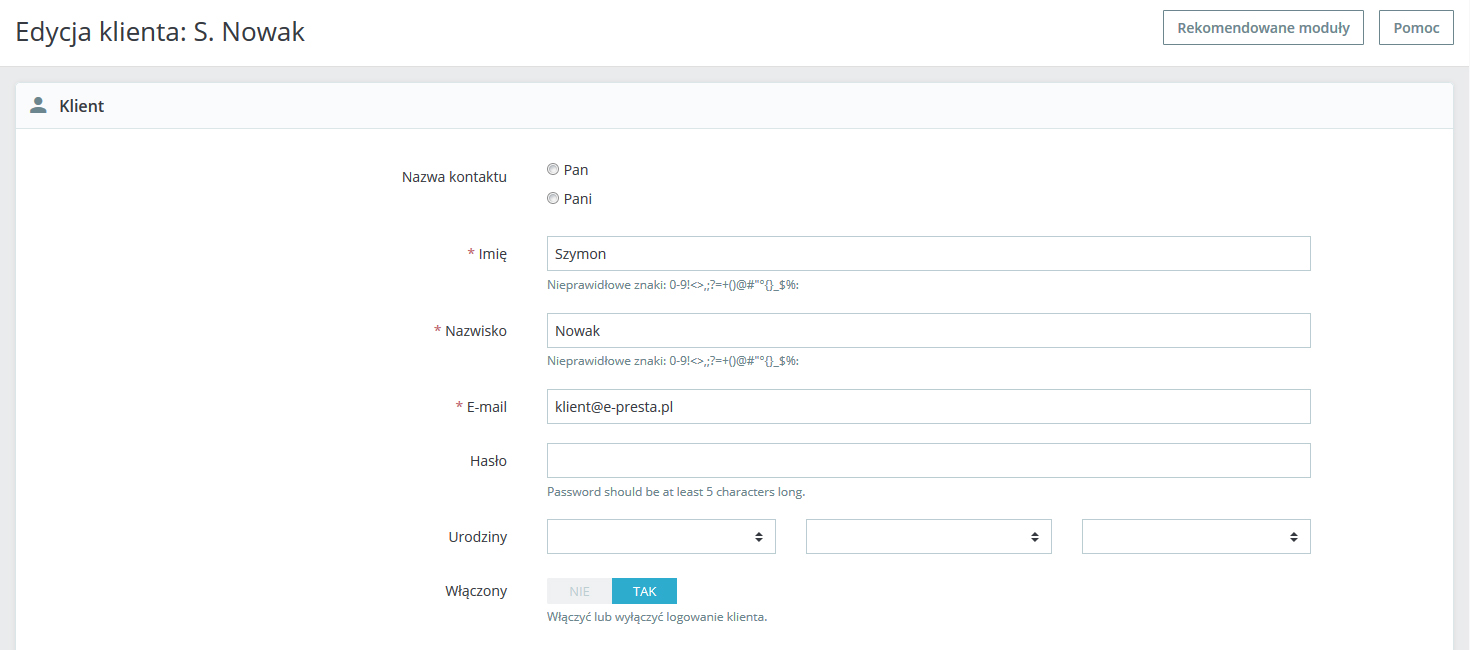Screen dimensions: 1470x650
Task: Click the Pan label text
Action: [576, 170]
